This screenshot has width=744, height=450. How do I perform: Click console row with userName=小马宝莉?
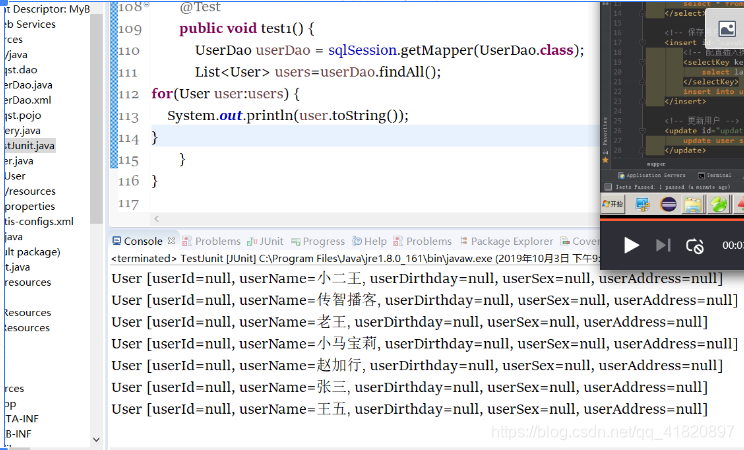(x=424, y=344)
